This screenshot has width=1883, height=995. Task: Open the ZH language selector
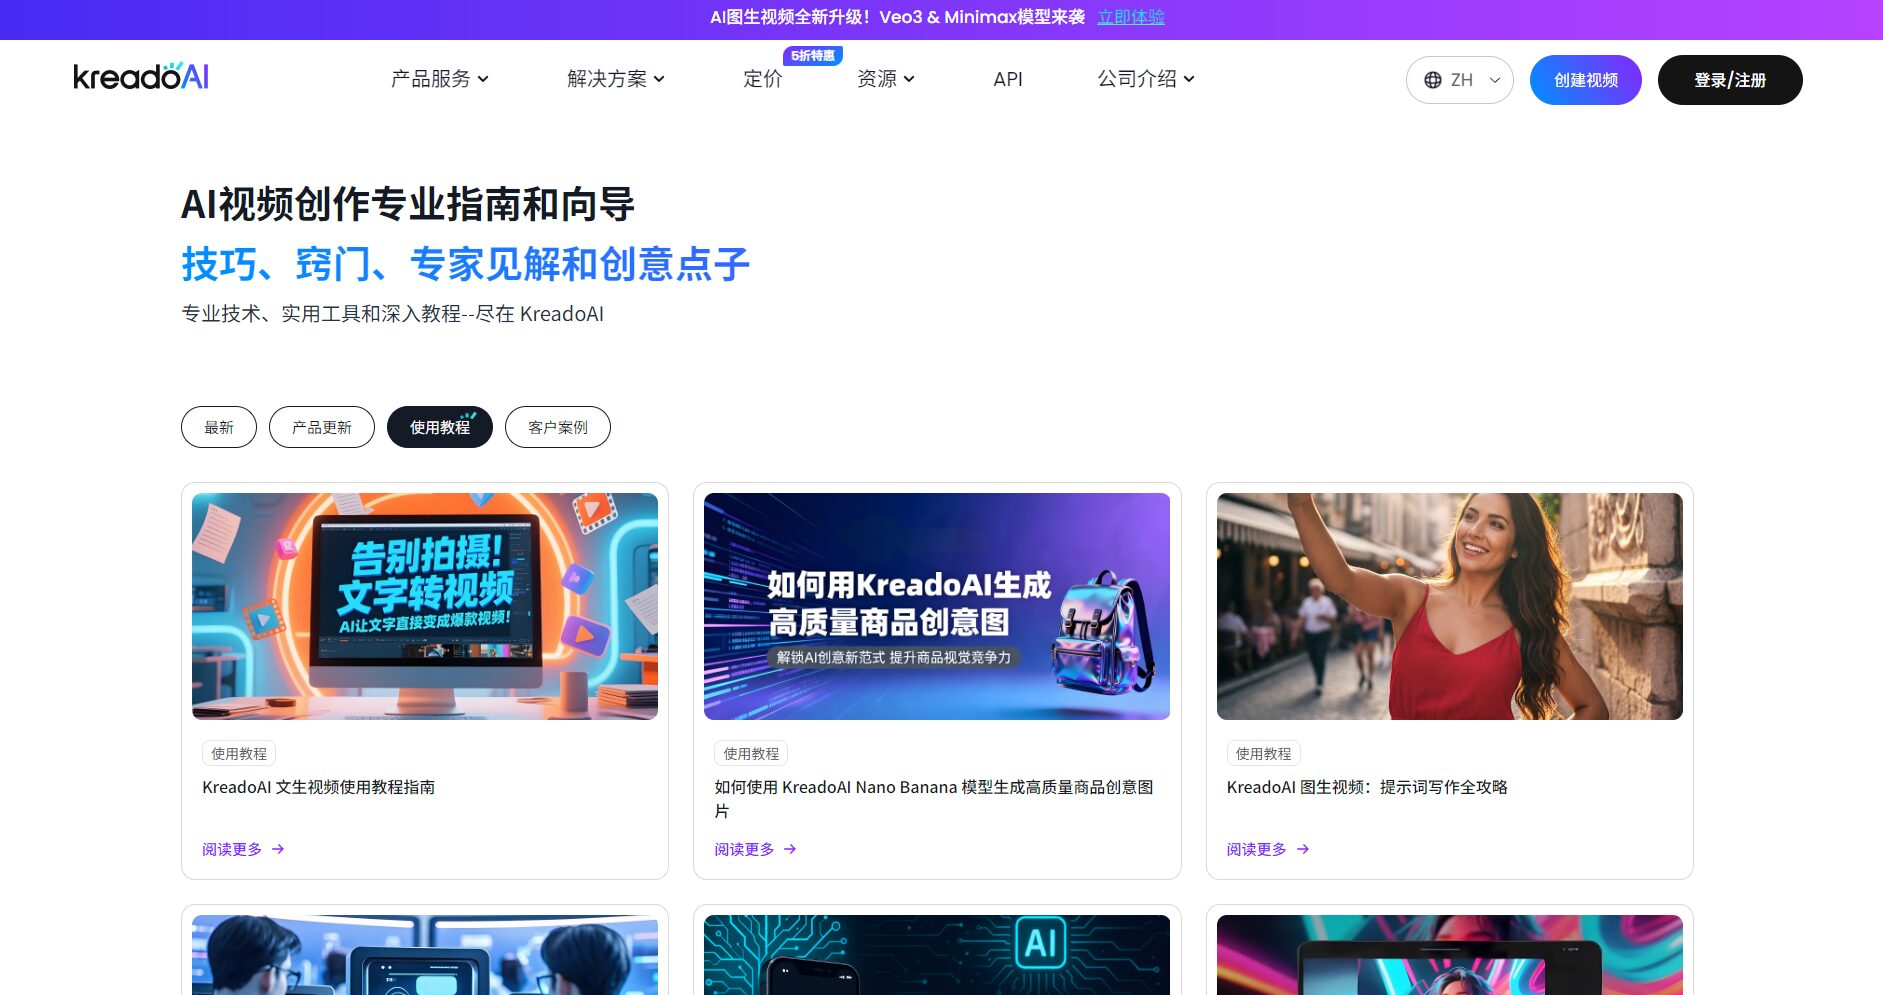coord(1460,80)
